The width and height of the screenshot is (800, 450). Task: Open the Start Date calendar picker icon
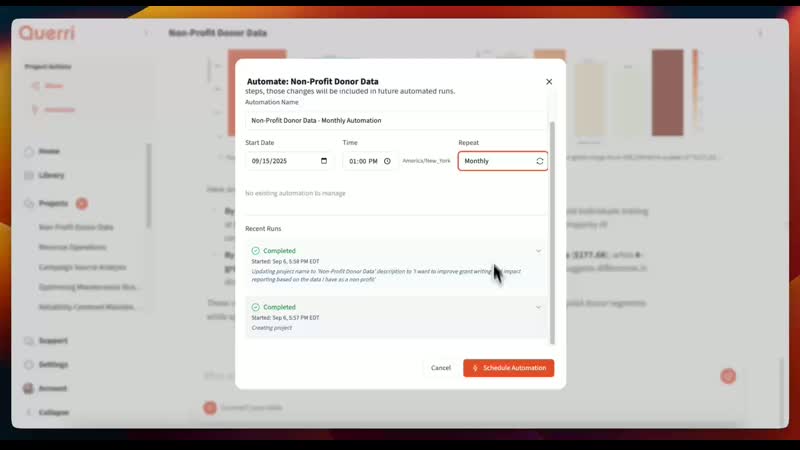324,161
